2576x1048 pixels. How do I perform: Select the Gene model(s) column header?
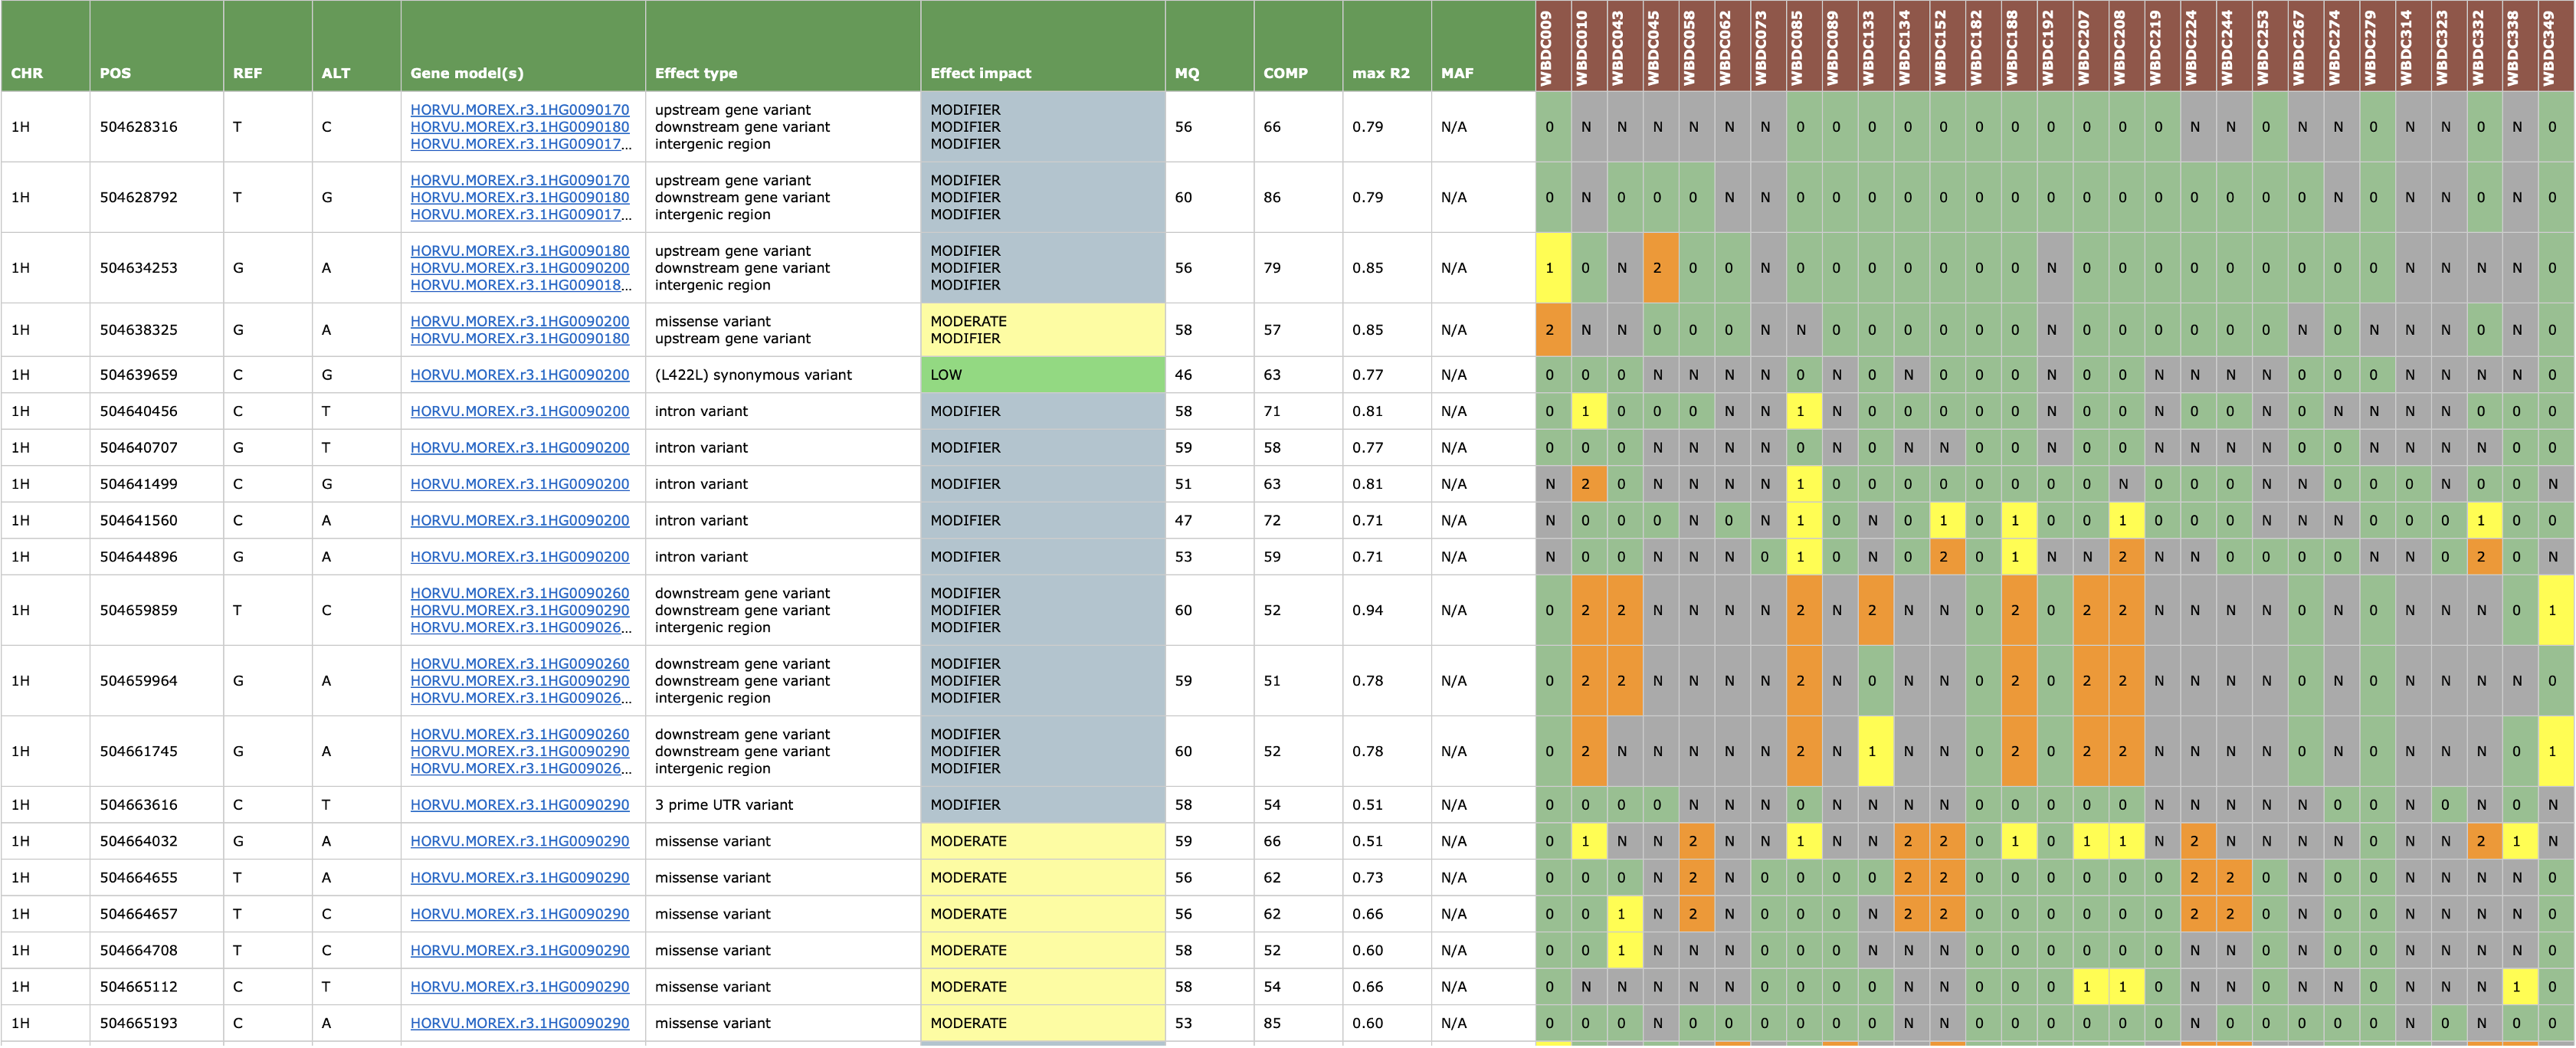click(466, 73)
